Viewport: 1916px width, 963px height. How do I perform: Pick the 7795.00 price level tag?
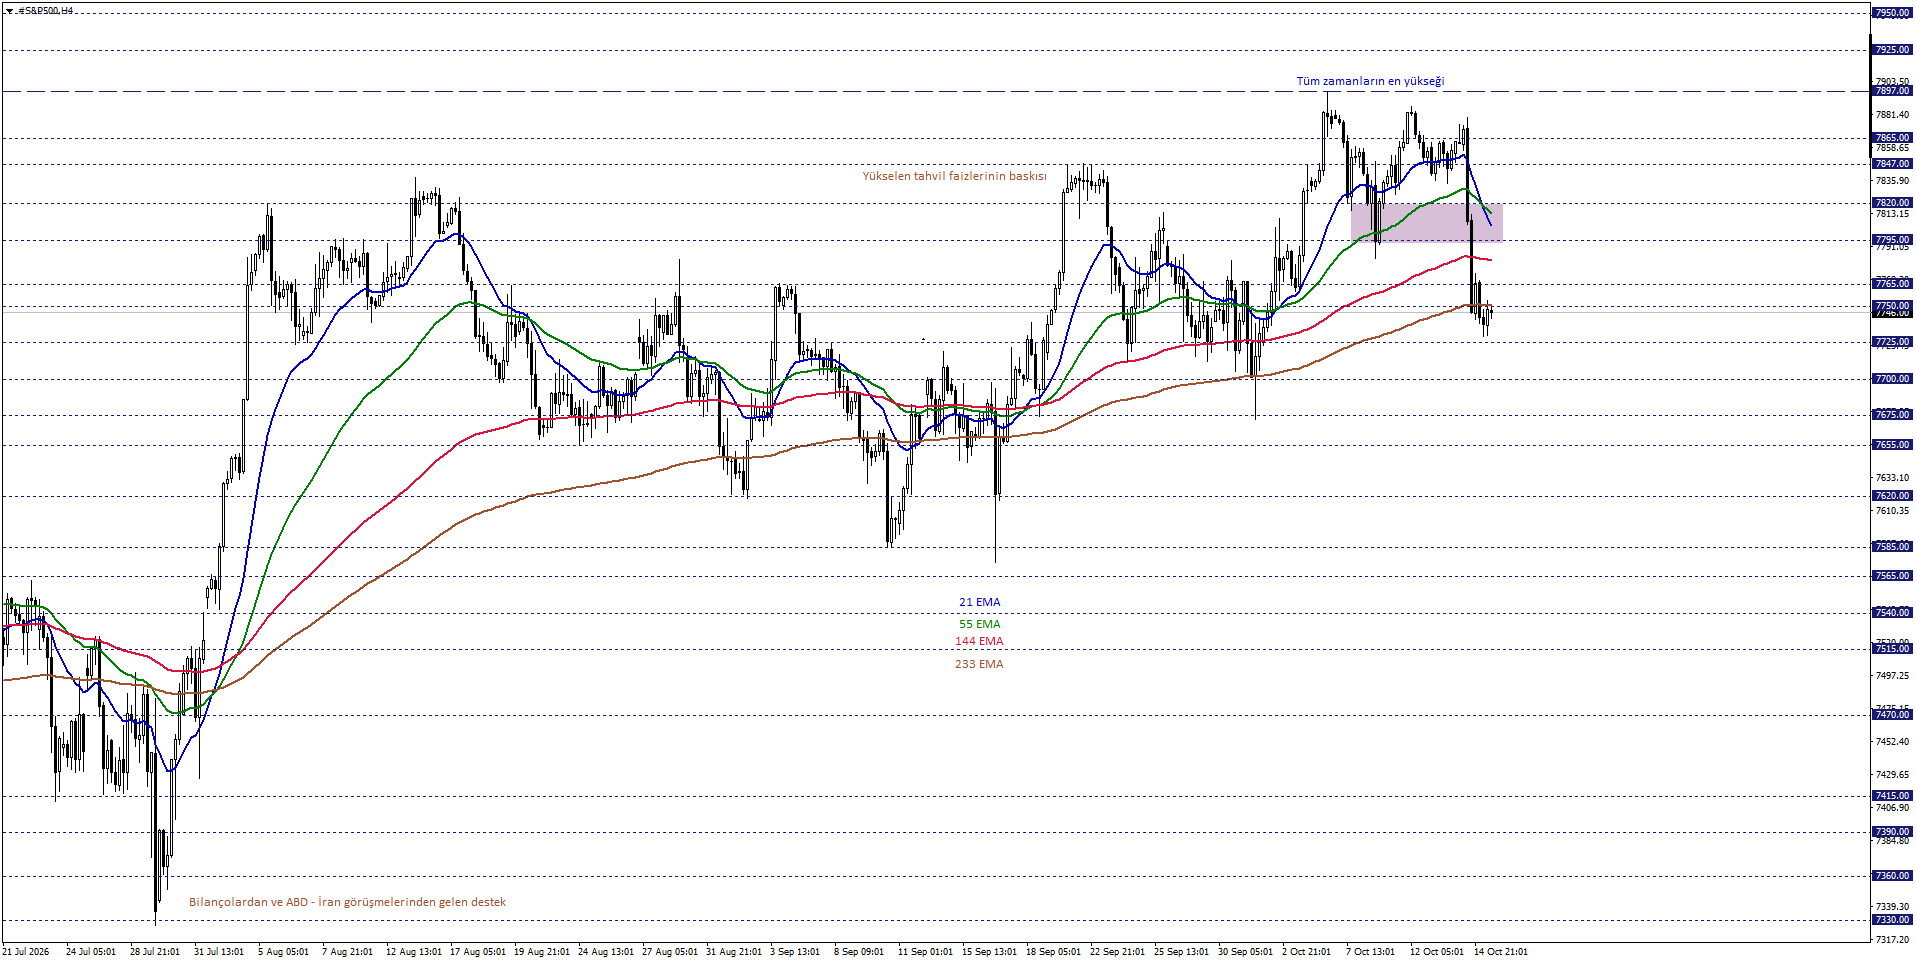click(x=1892, y=240)
